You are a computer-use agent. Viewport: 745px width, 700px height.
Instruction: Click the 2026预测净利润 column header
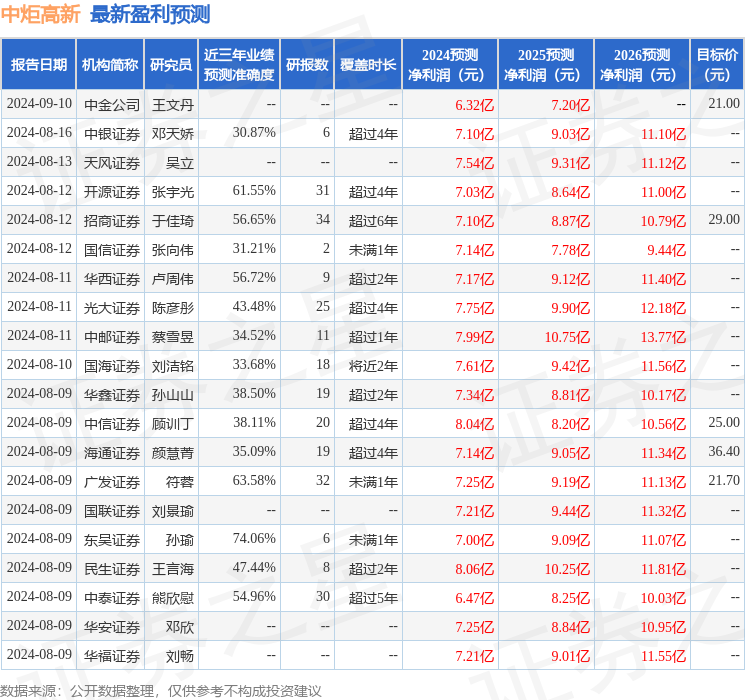(642, 65)
